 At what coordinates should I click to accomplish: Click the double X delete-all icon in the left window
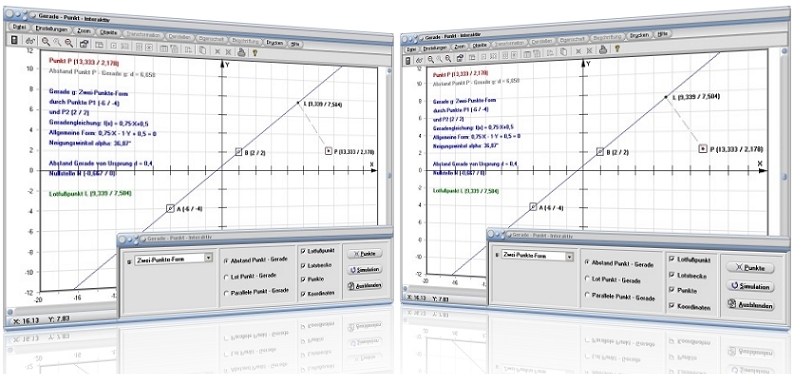(228, 51)
